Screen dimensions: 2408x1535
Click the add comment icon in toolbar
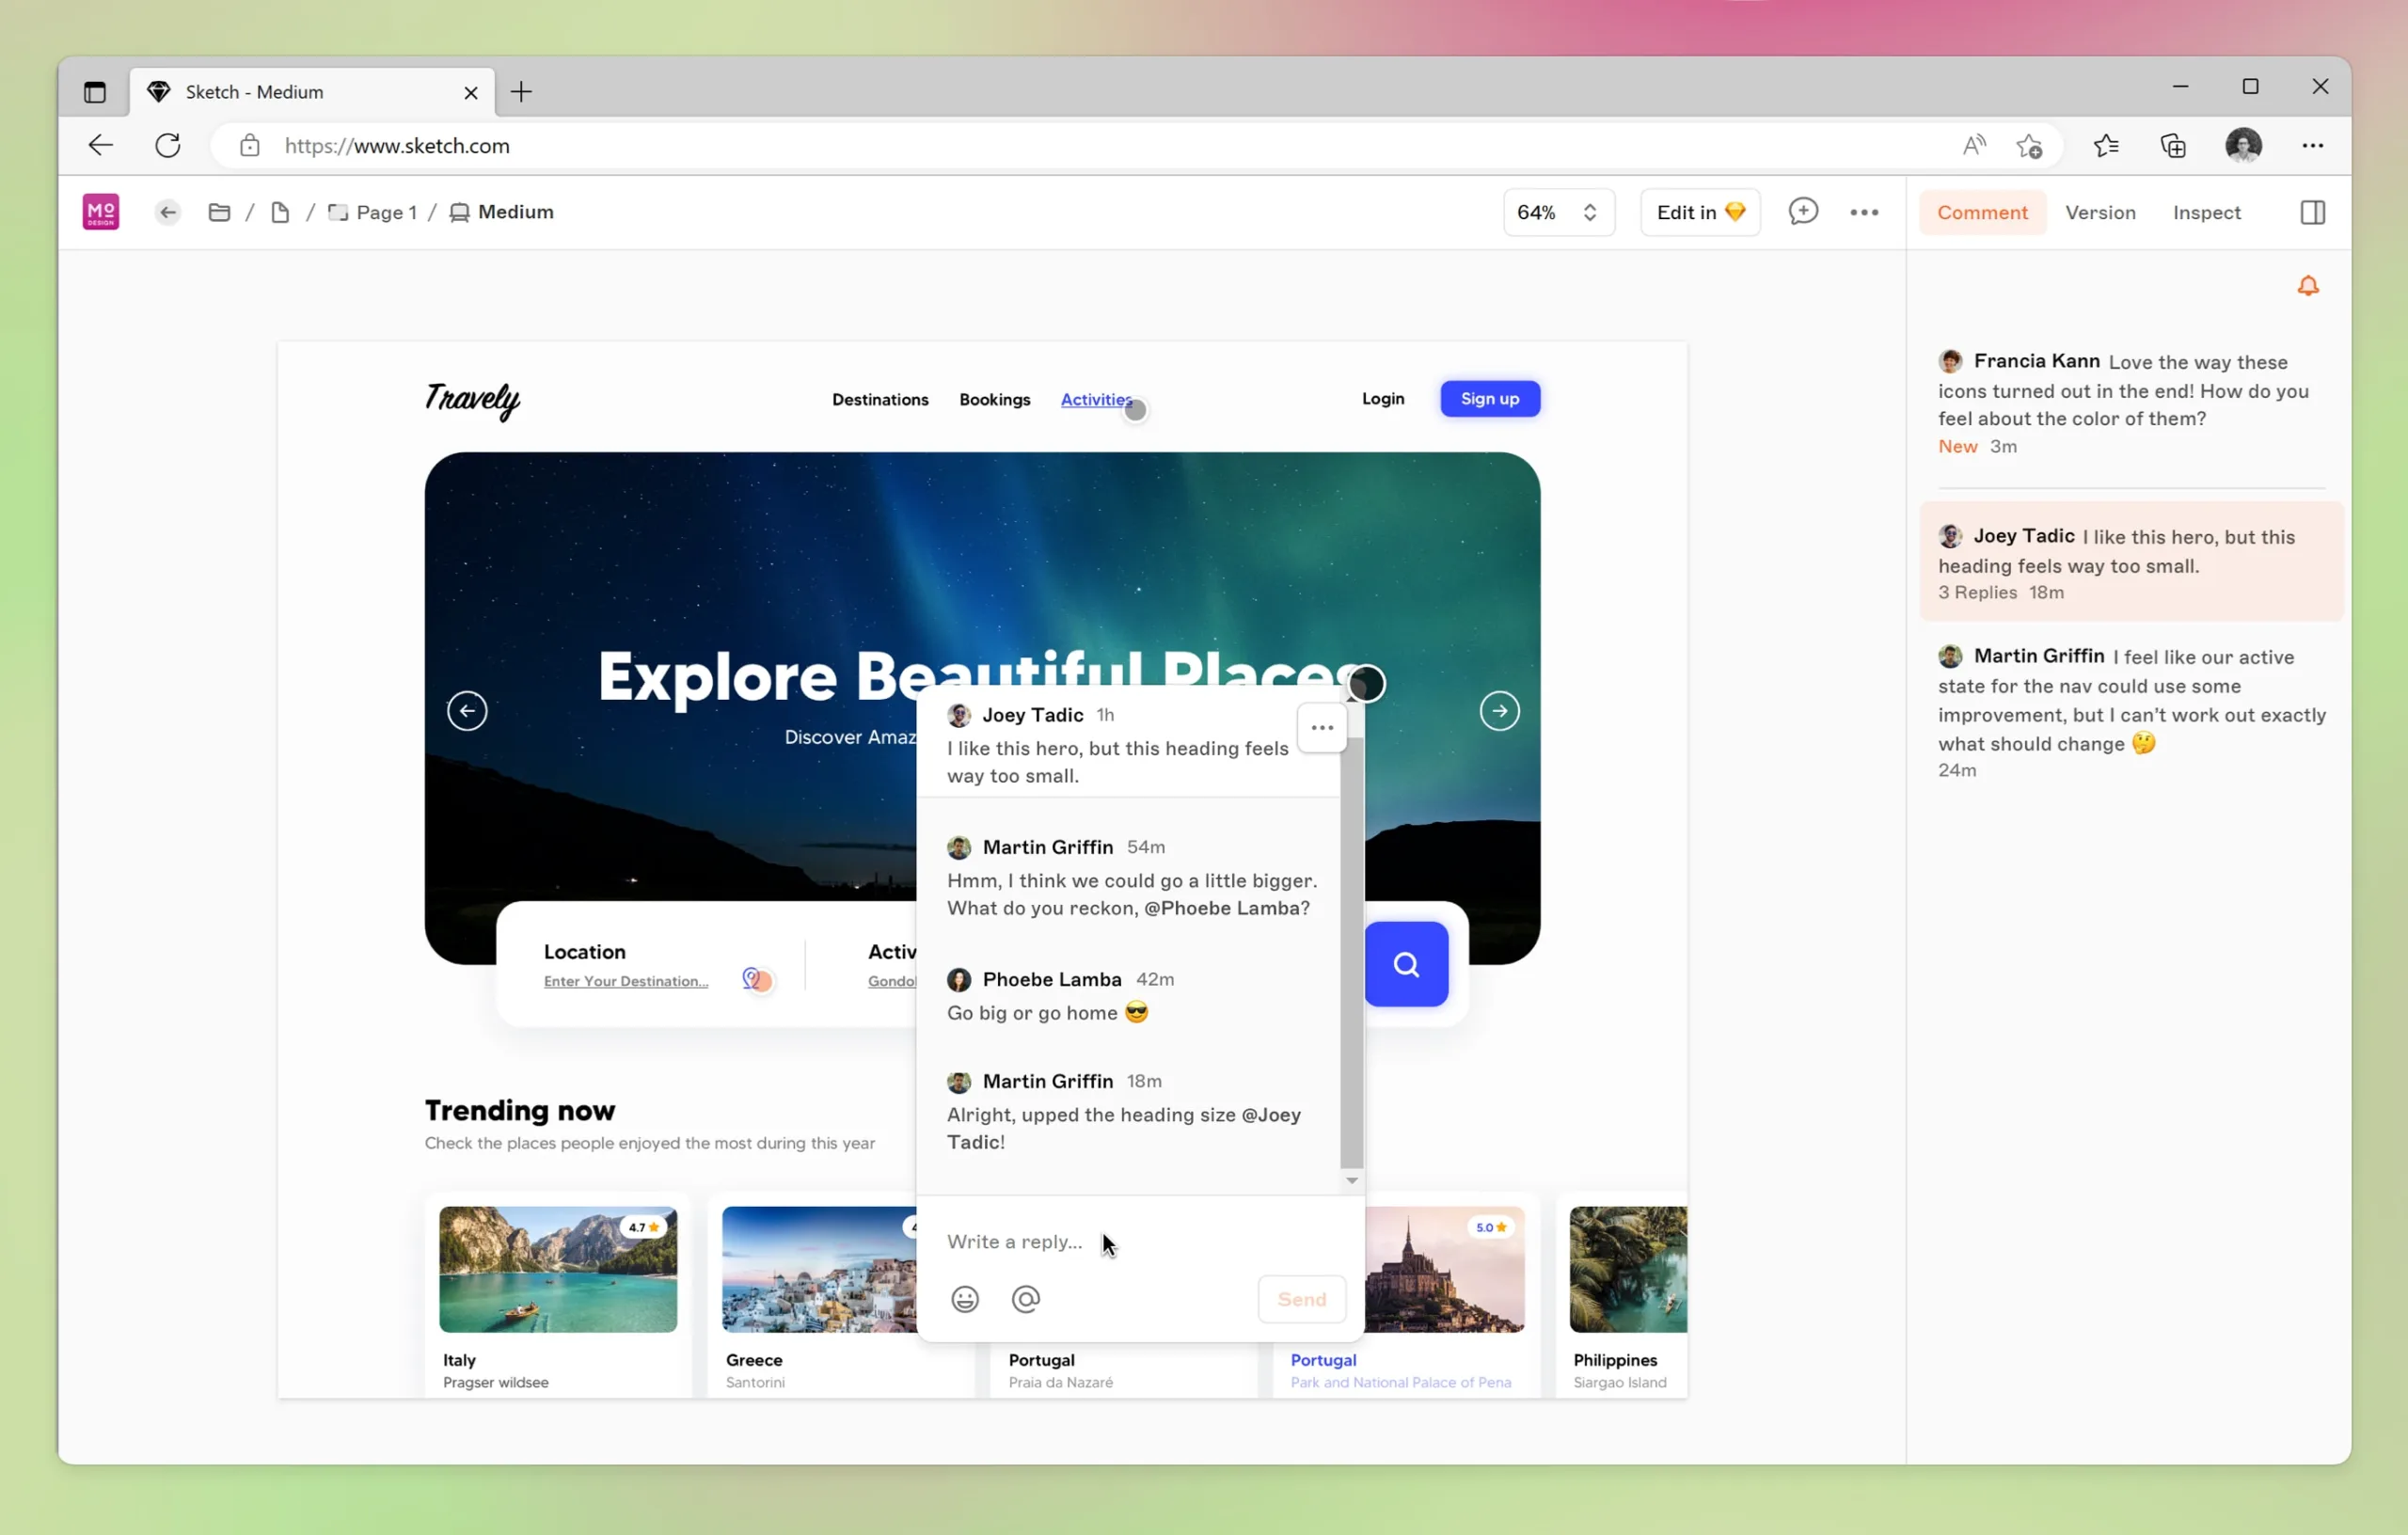click(x=1802, y=212)
